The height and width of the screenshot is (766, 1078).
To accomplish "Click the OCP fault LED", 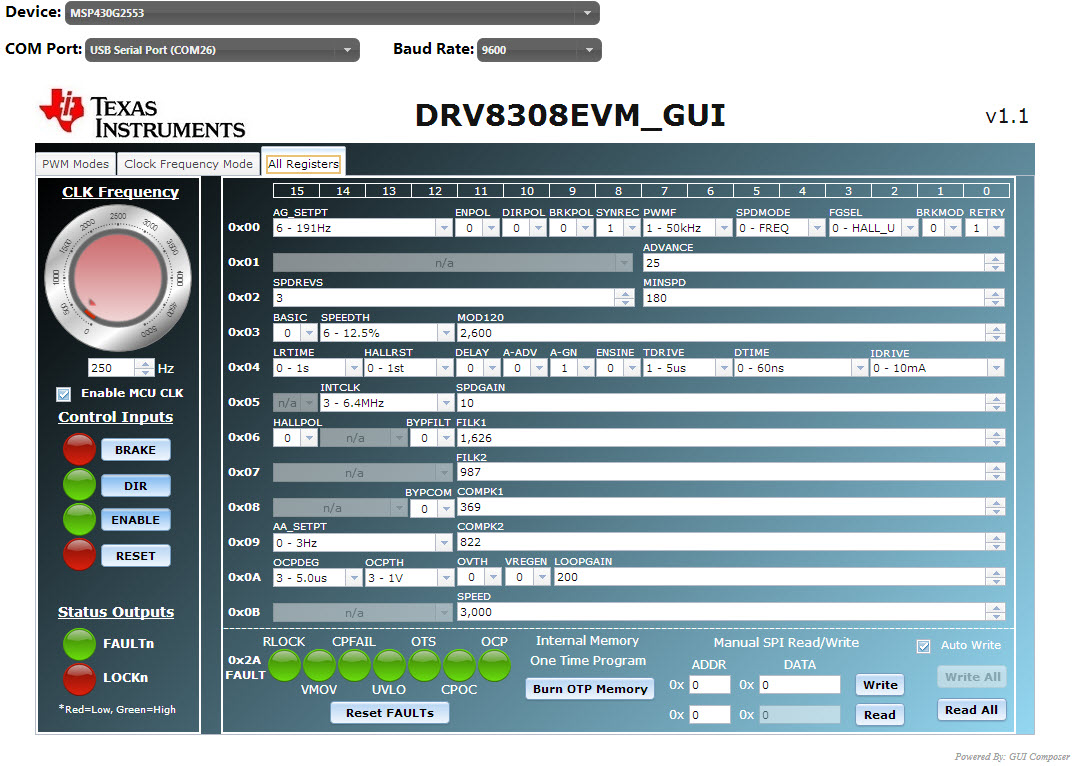I will coord(494,666).
